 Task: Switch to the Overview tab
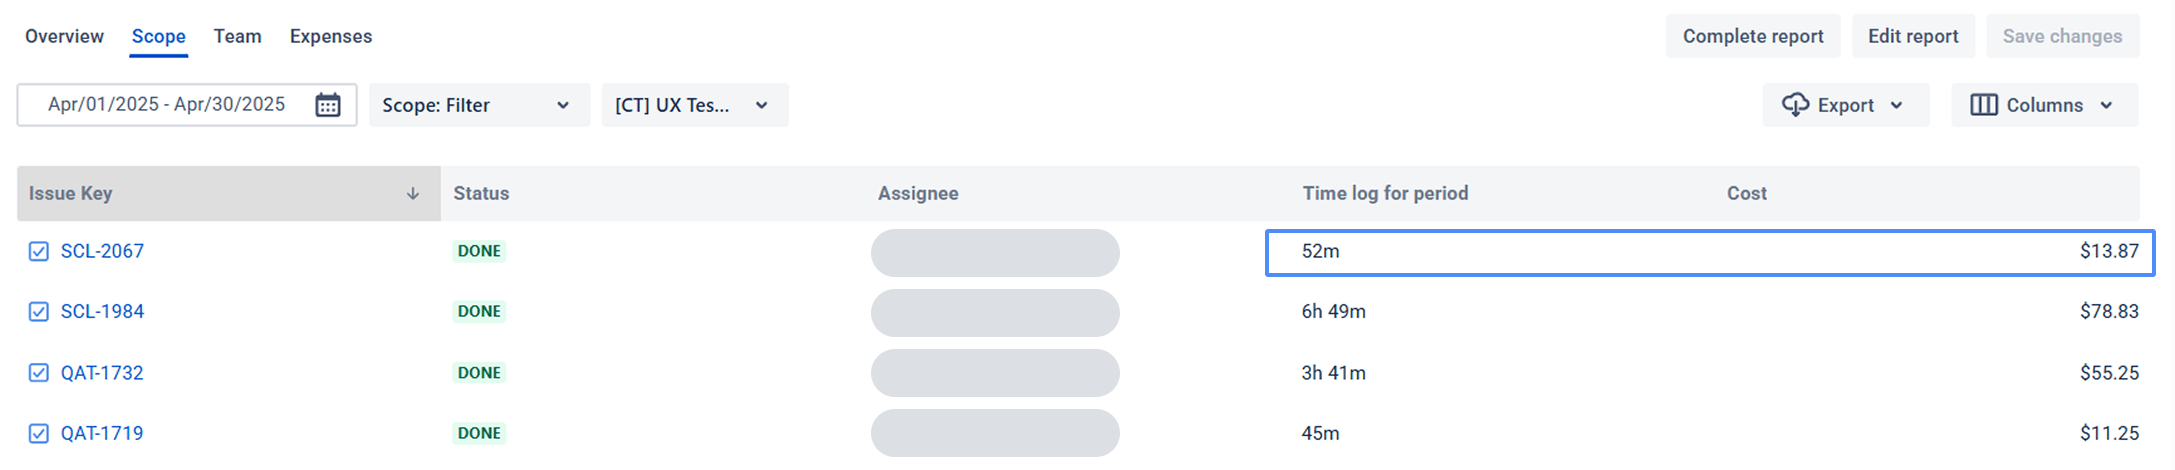[x=64, y=36]
